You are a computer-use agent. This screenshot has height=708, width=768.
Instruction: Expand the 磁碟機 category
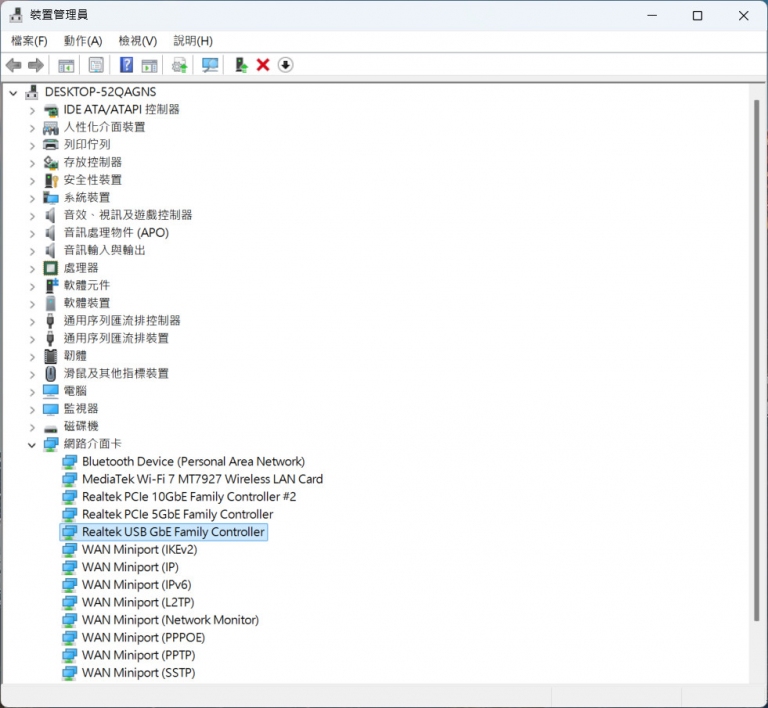[x=32, y=426]
